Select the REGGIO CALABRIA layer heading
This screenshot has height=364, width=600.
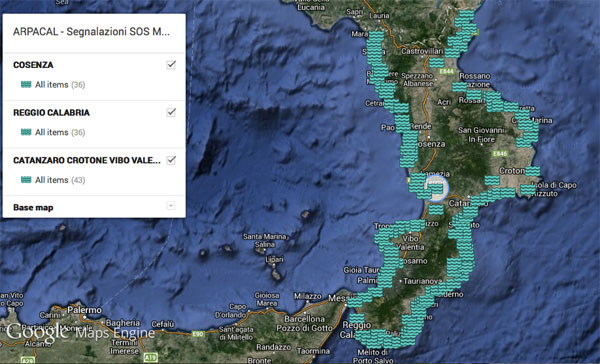point(51,113)
